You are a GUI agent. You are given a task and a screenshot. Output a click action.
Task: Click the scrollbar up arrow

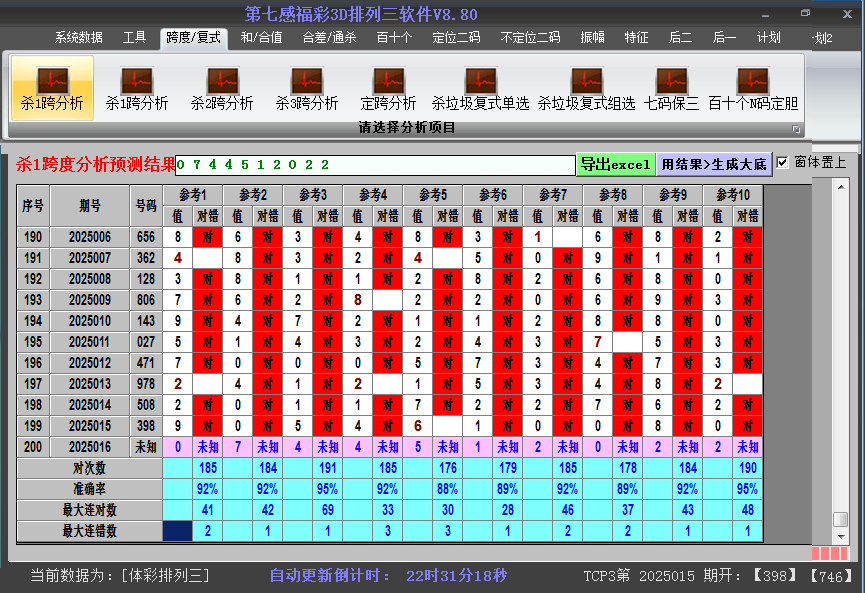coord(841,187)
